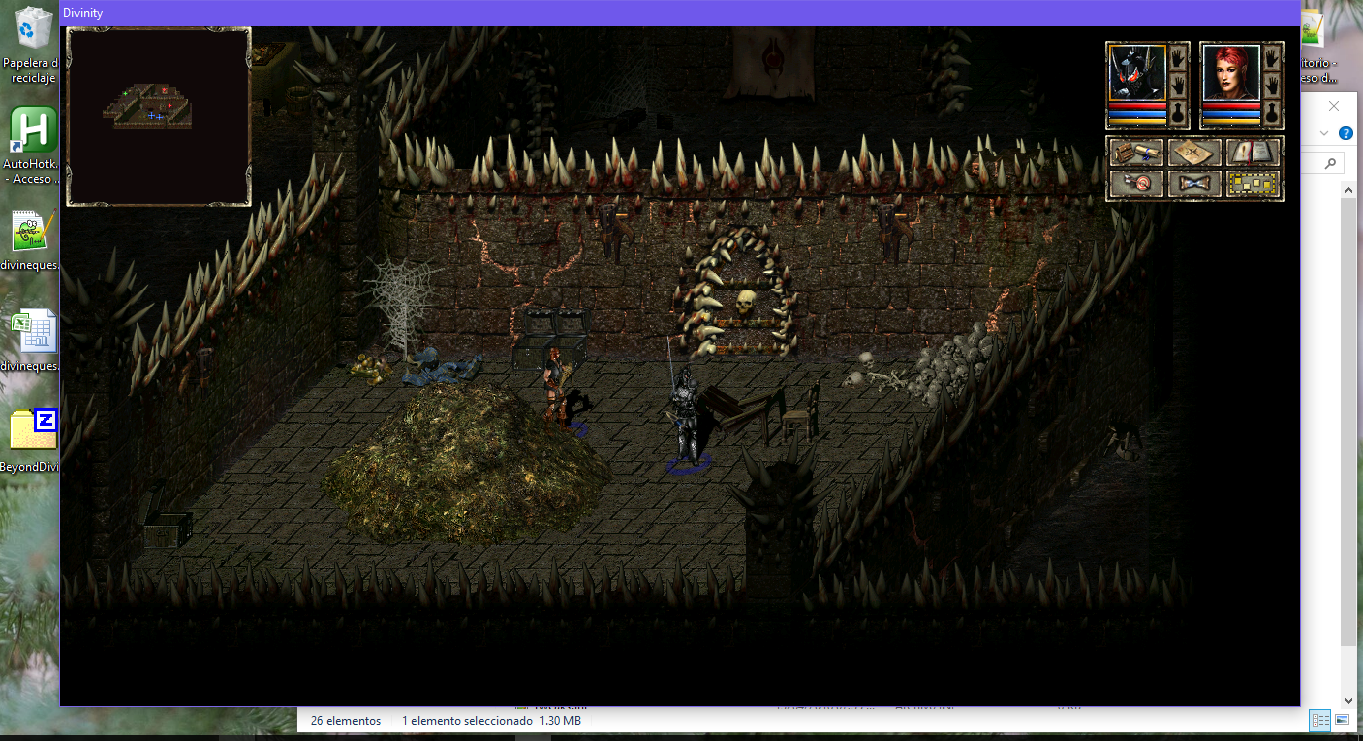Image resolution: width=1363 pixels, height=741 pixels.
Task: Click the armored knight character in the room
Action: [685, 415]
